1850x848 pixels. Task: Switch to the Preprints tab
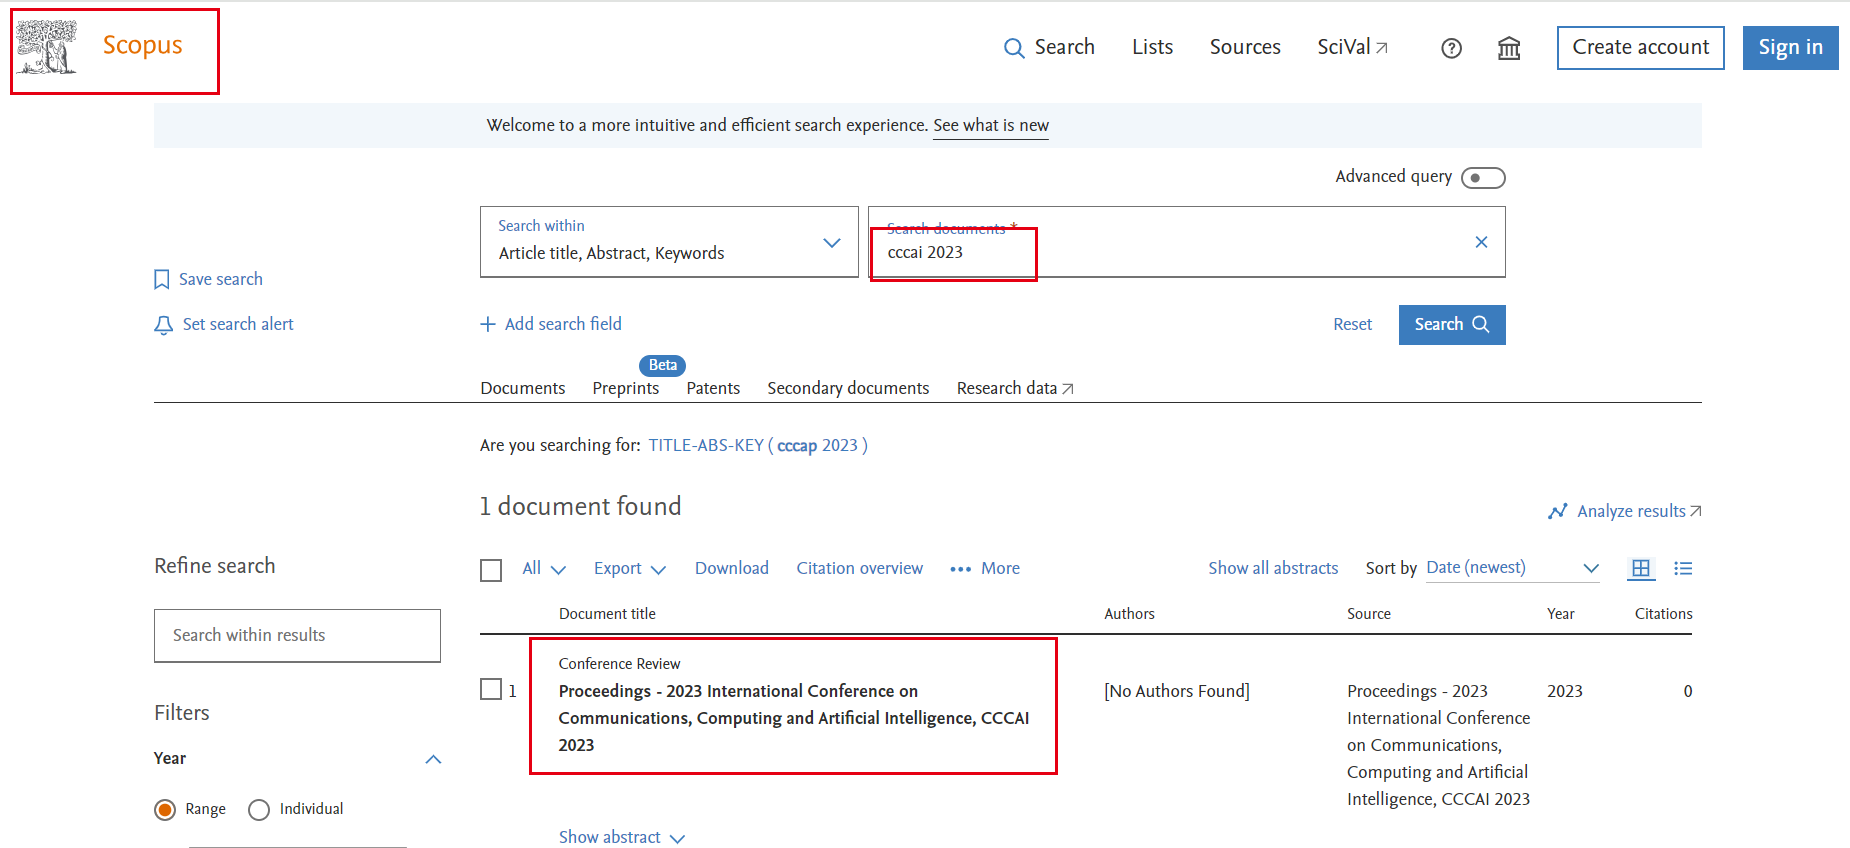pos(625,388)
